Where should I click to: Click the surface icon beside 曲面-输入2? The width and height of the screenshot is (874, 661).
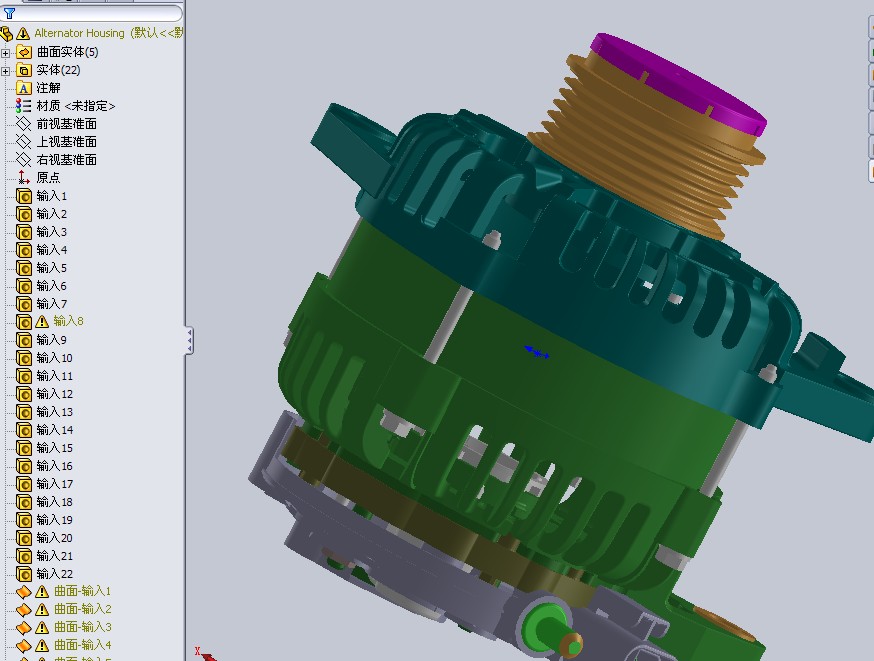24,609
